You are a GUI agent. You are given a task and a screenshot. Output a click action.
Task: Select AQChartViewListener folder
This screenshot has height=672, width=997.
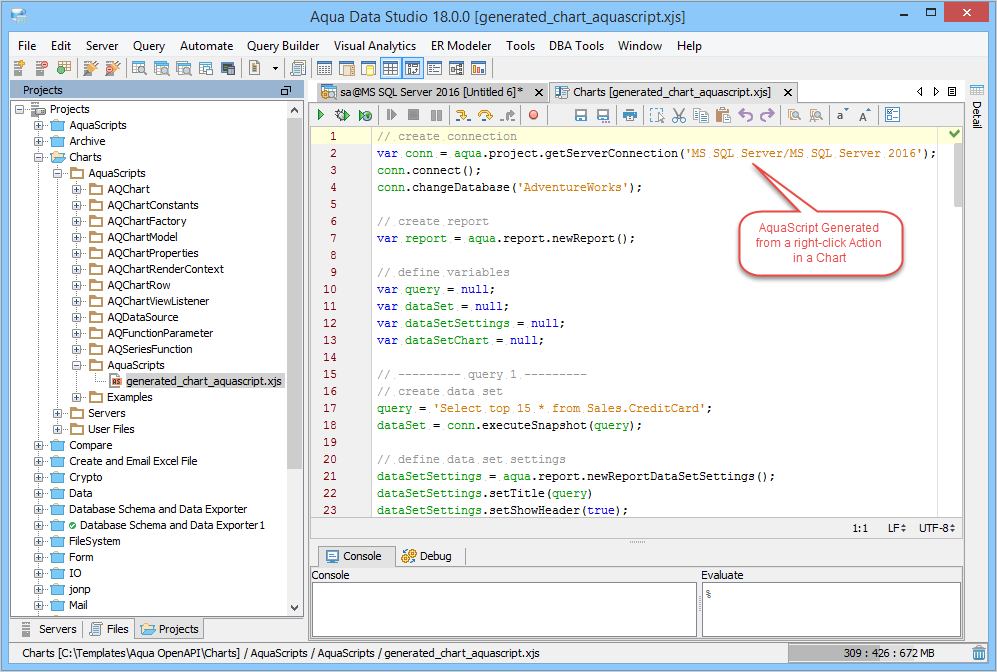(x=158, y=301)
